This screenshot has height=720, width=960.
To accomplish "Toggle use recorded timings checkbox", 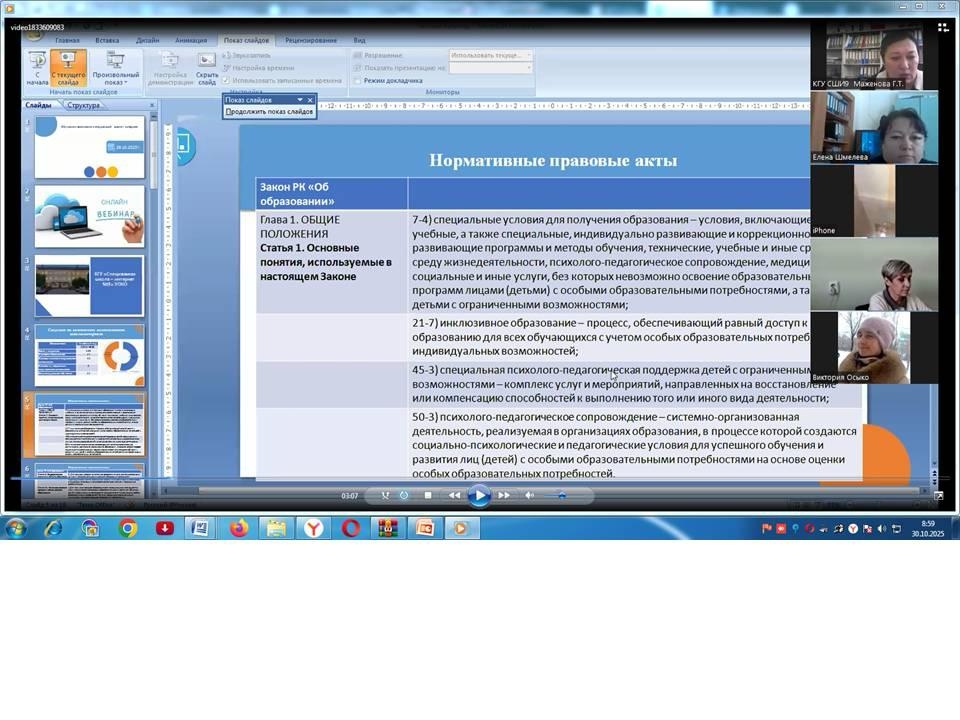I will pyautogui.click(x=226, y=80).
